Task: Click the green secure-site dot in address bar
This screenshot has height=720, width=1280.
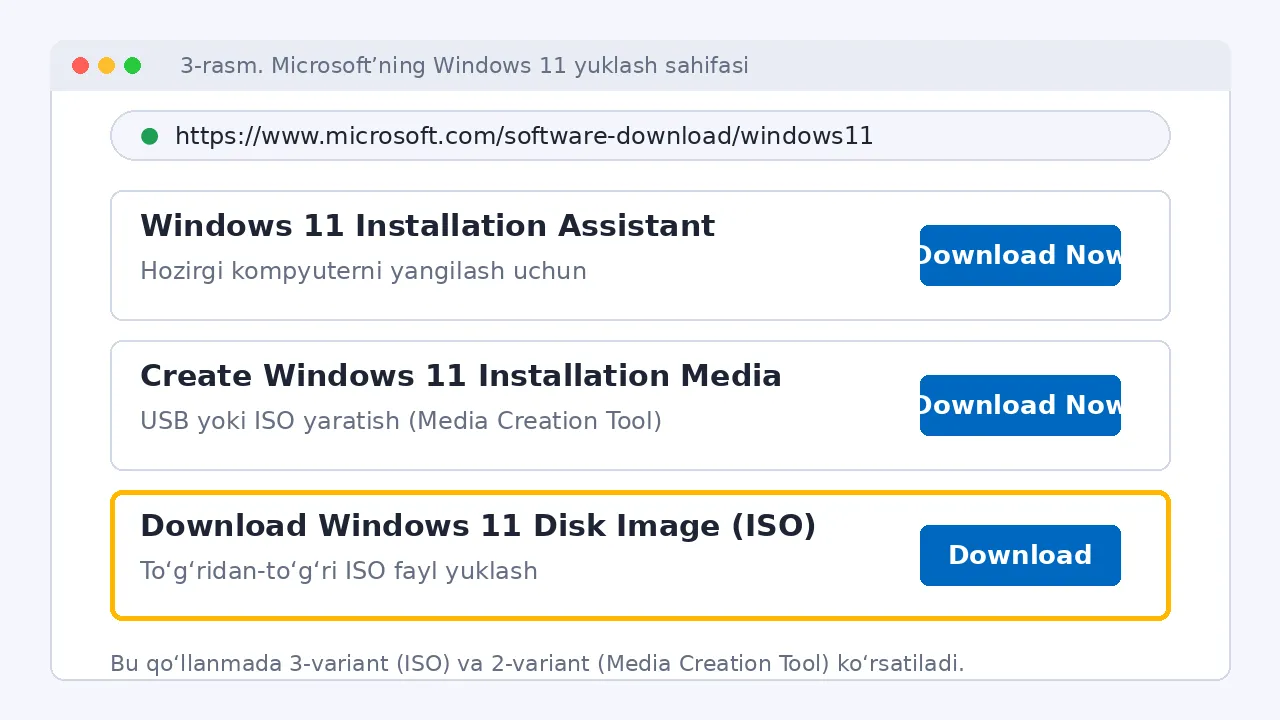Action: click(150, 136)
